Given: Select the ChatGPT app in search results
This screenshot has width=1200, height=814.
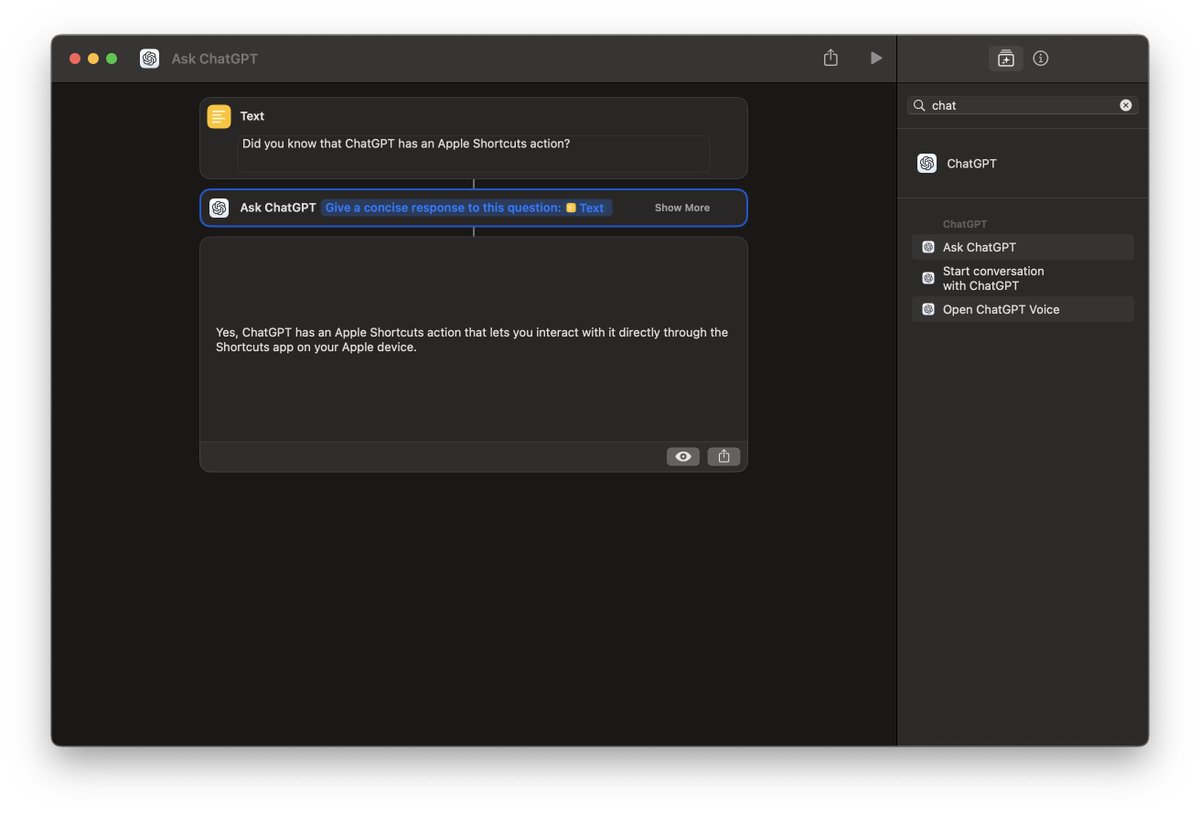Looking at the screenshot, I should tap(1023, 163).
